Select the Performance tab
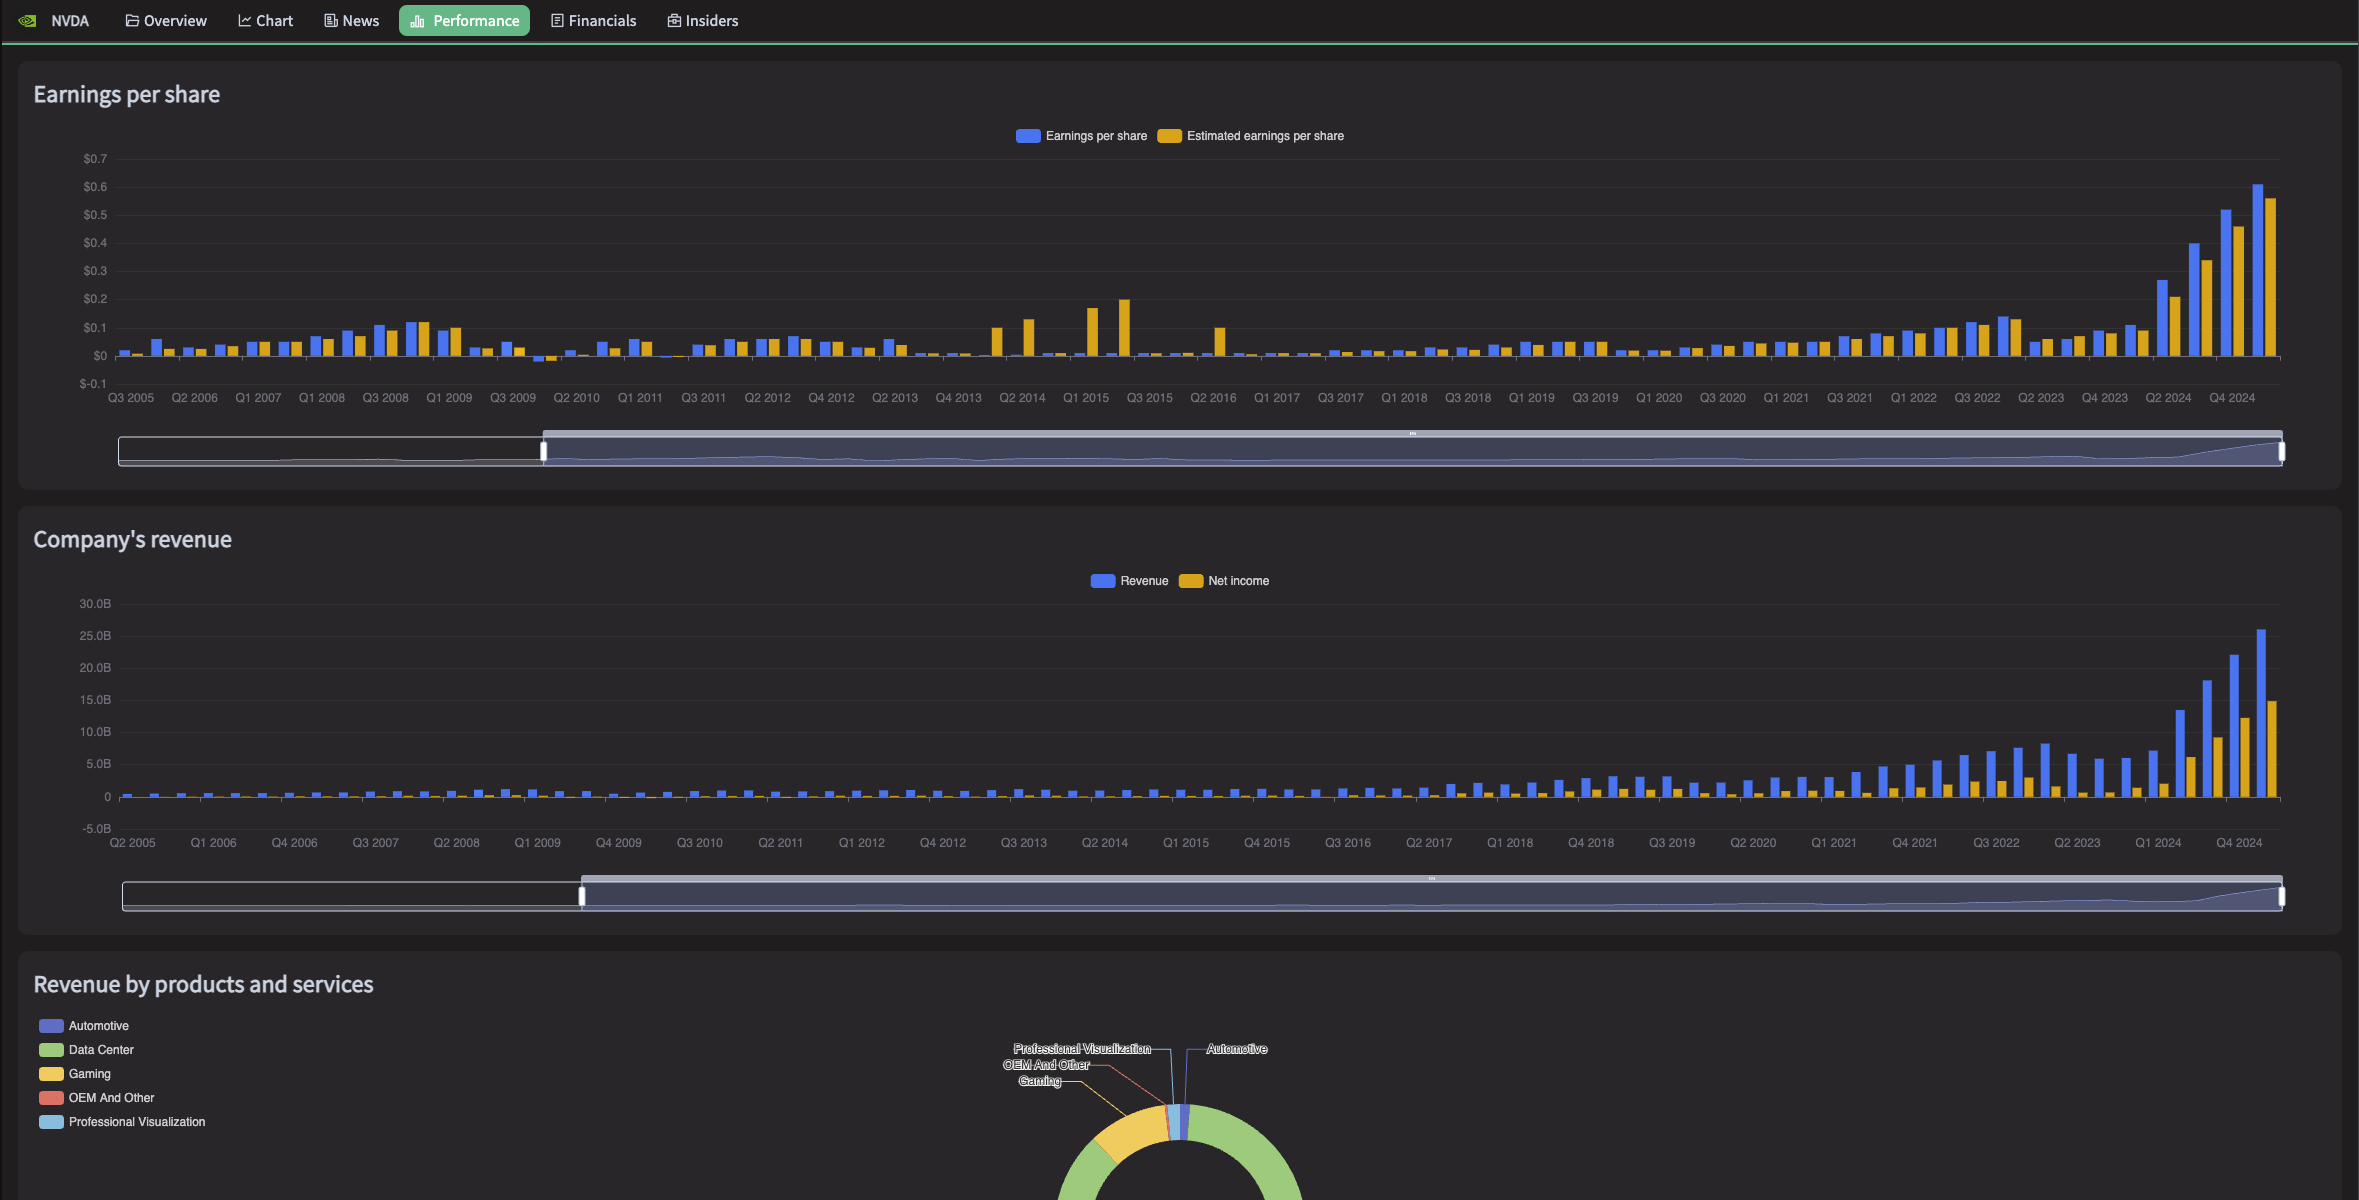 tap(465, 21)
